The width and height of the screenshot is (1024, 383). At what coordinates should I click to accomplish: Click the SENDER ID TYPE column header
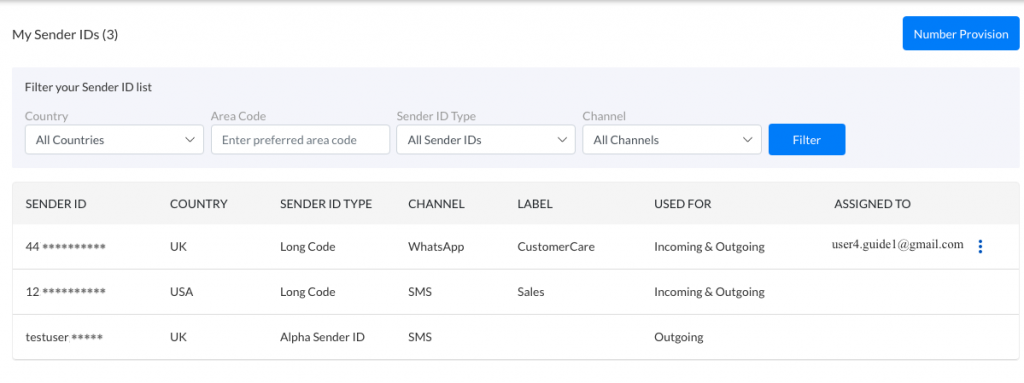[326, 204]
